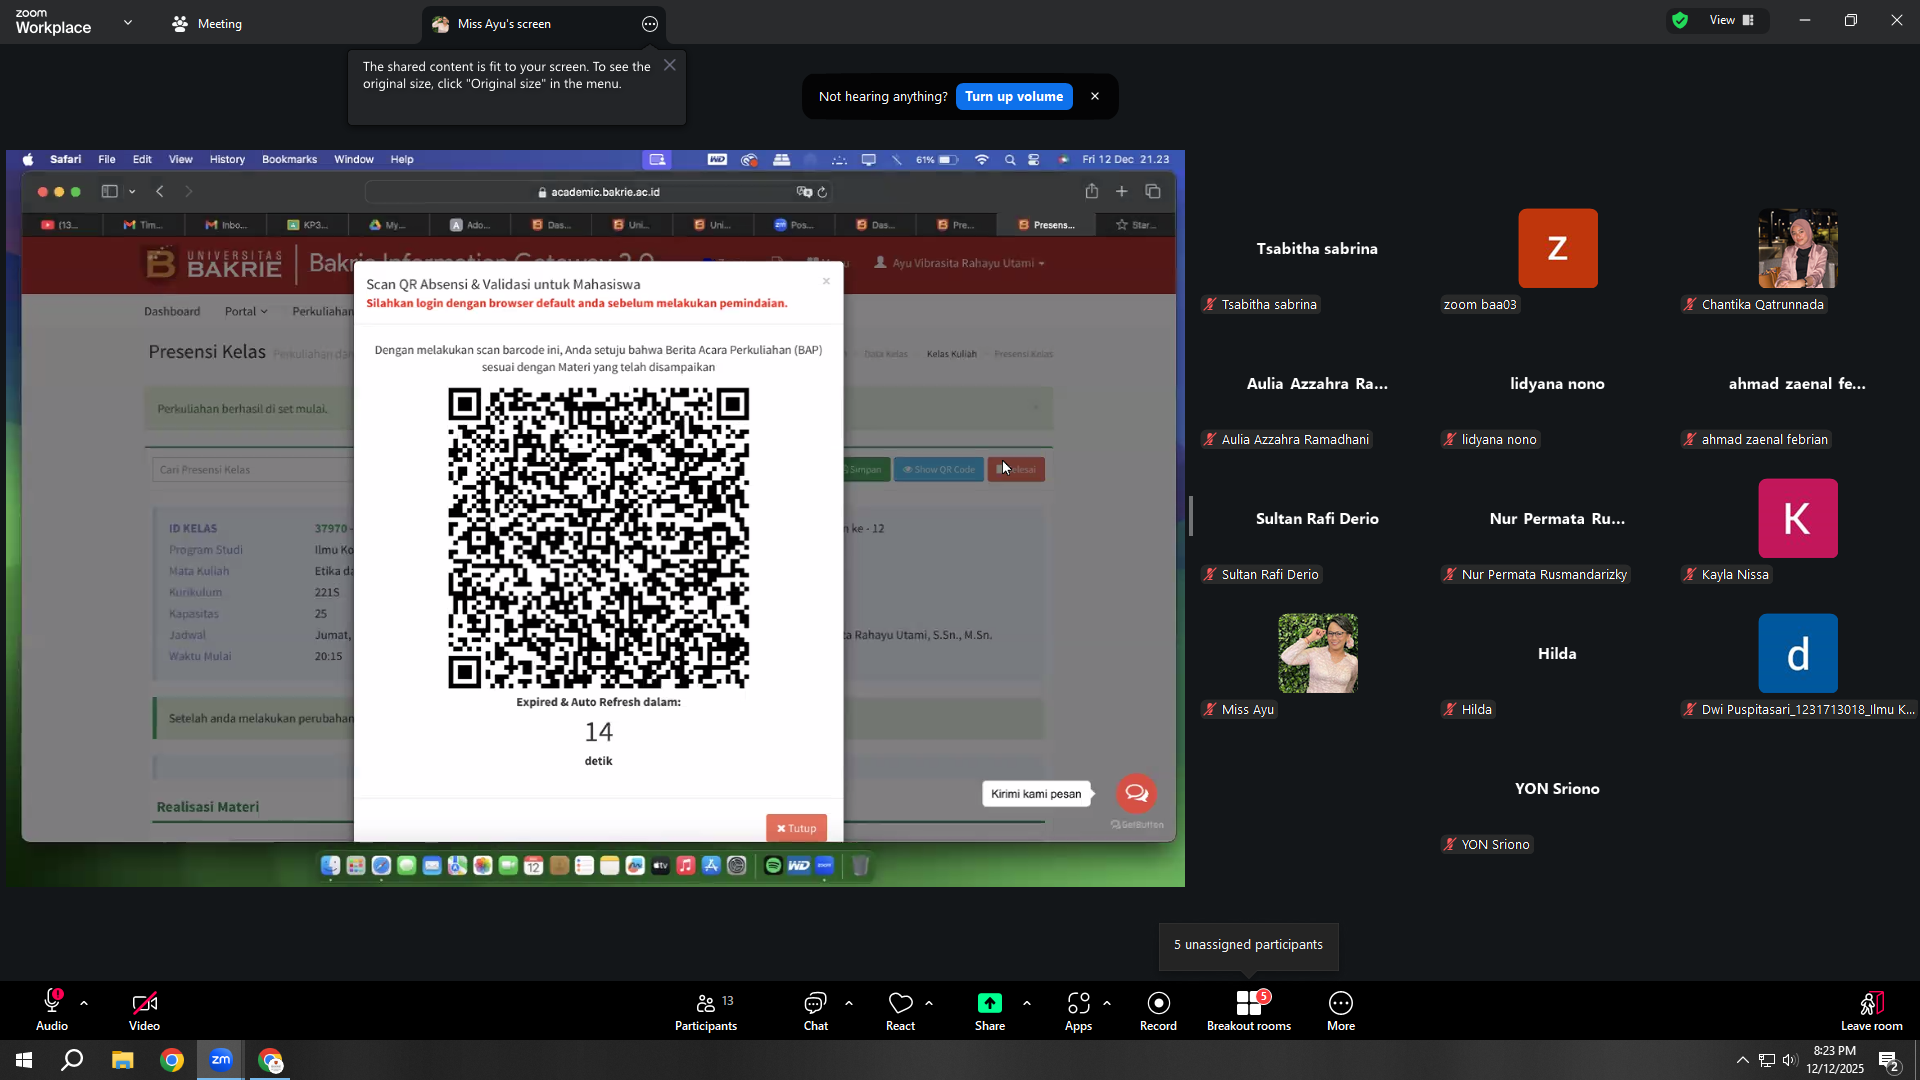Click Turn up volume button
Screen dimensions: 1920x1080
coord(1014,96)
